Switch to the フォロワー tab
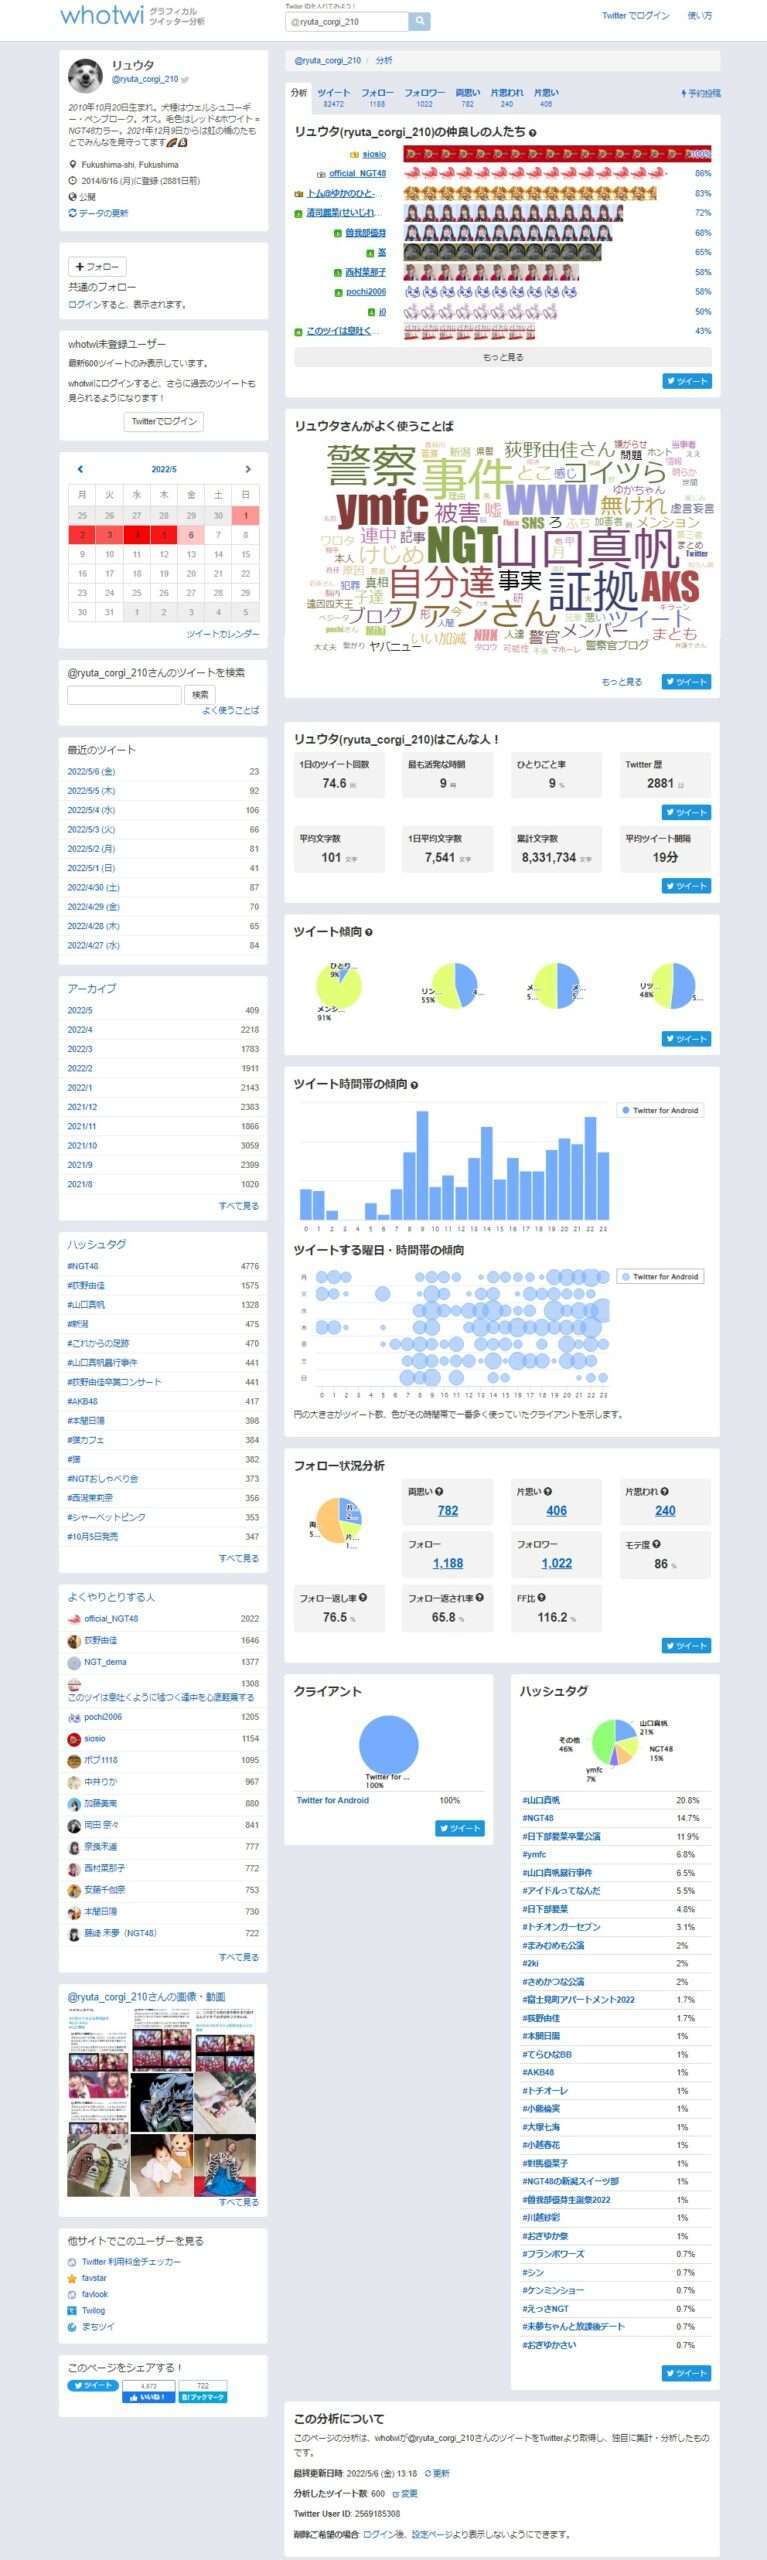Screen dimensions: 767x2560 [x=424, y=97]
